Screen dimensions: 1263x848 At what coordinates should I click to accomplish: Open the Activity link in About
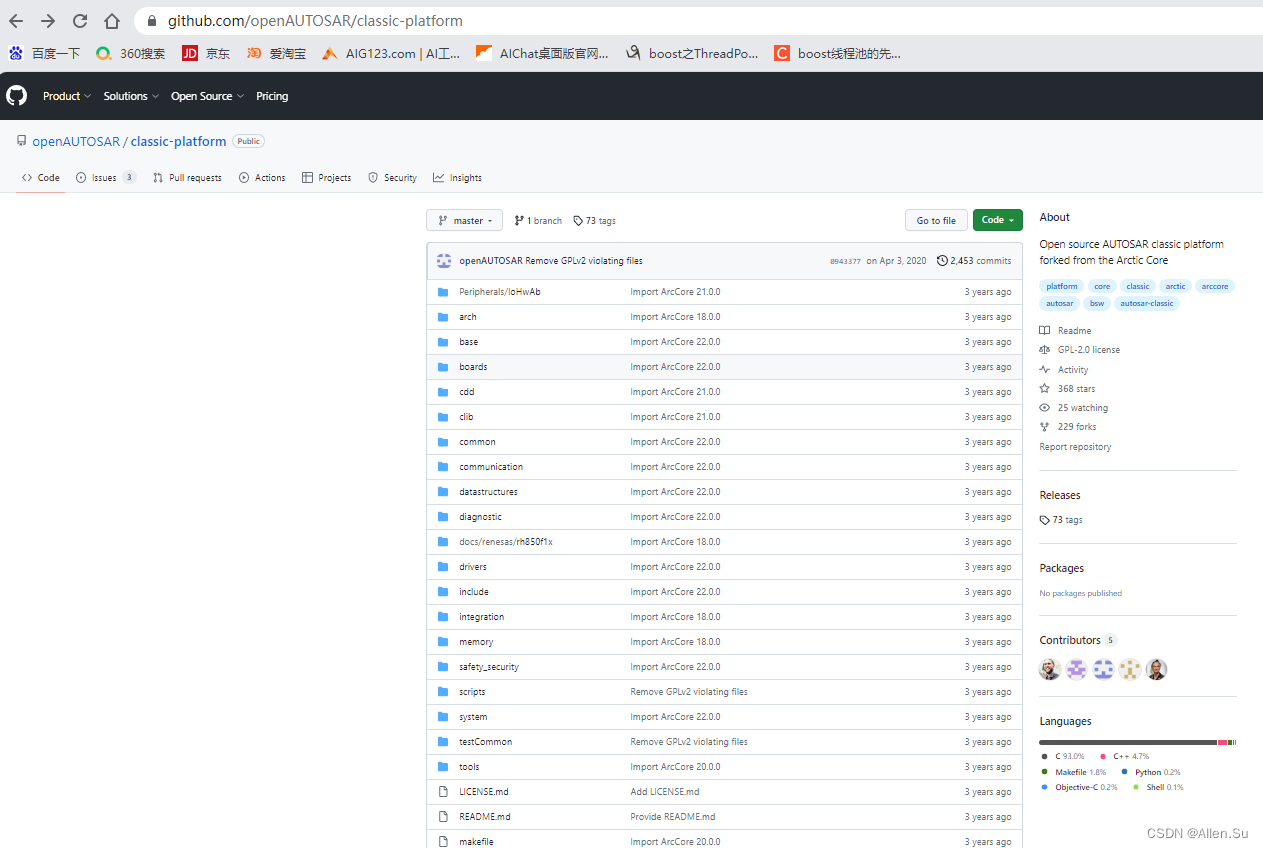click(x=1064, y=370)
